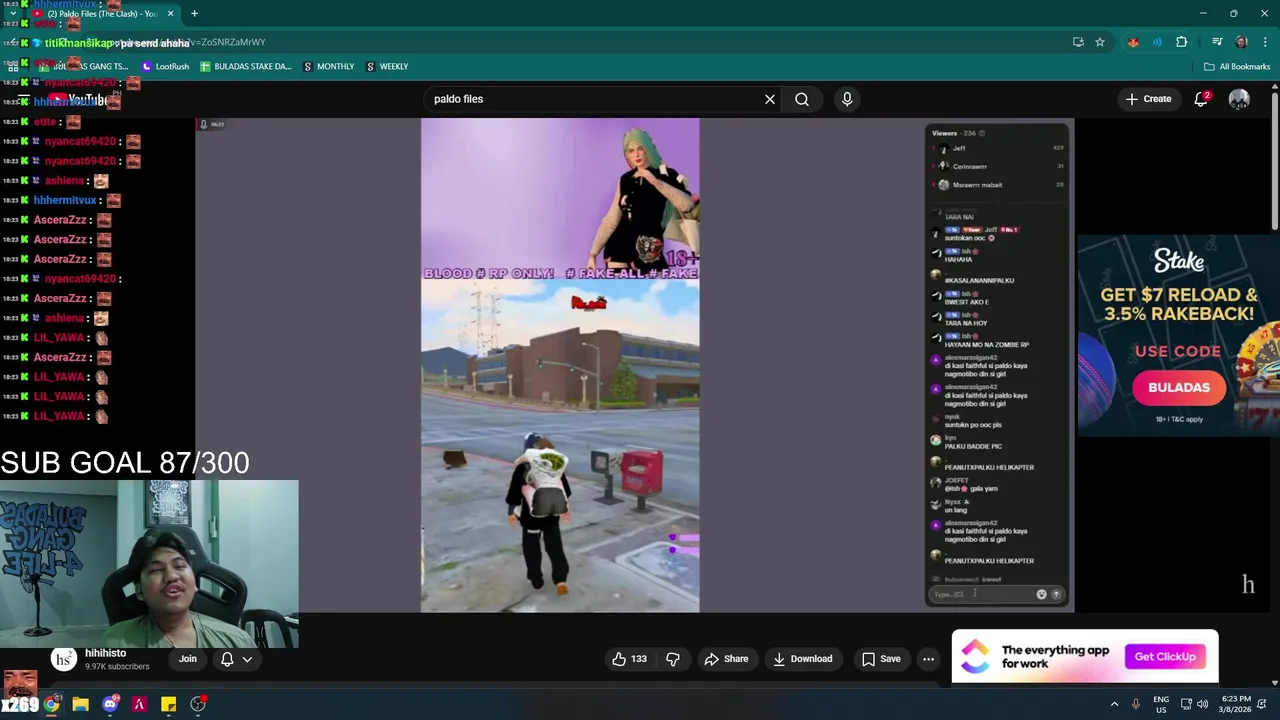Dislike the video
The width and height of the screenshot is (1280, 720).
click(673, 659)
